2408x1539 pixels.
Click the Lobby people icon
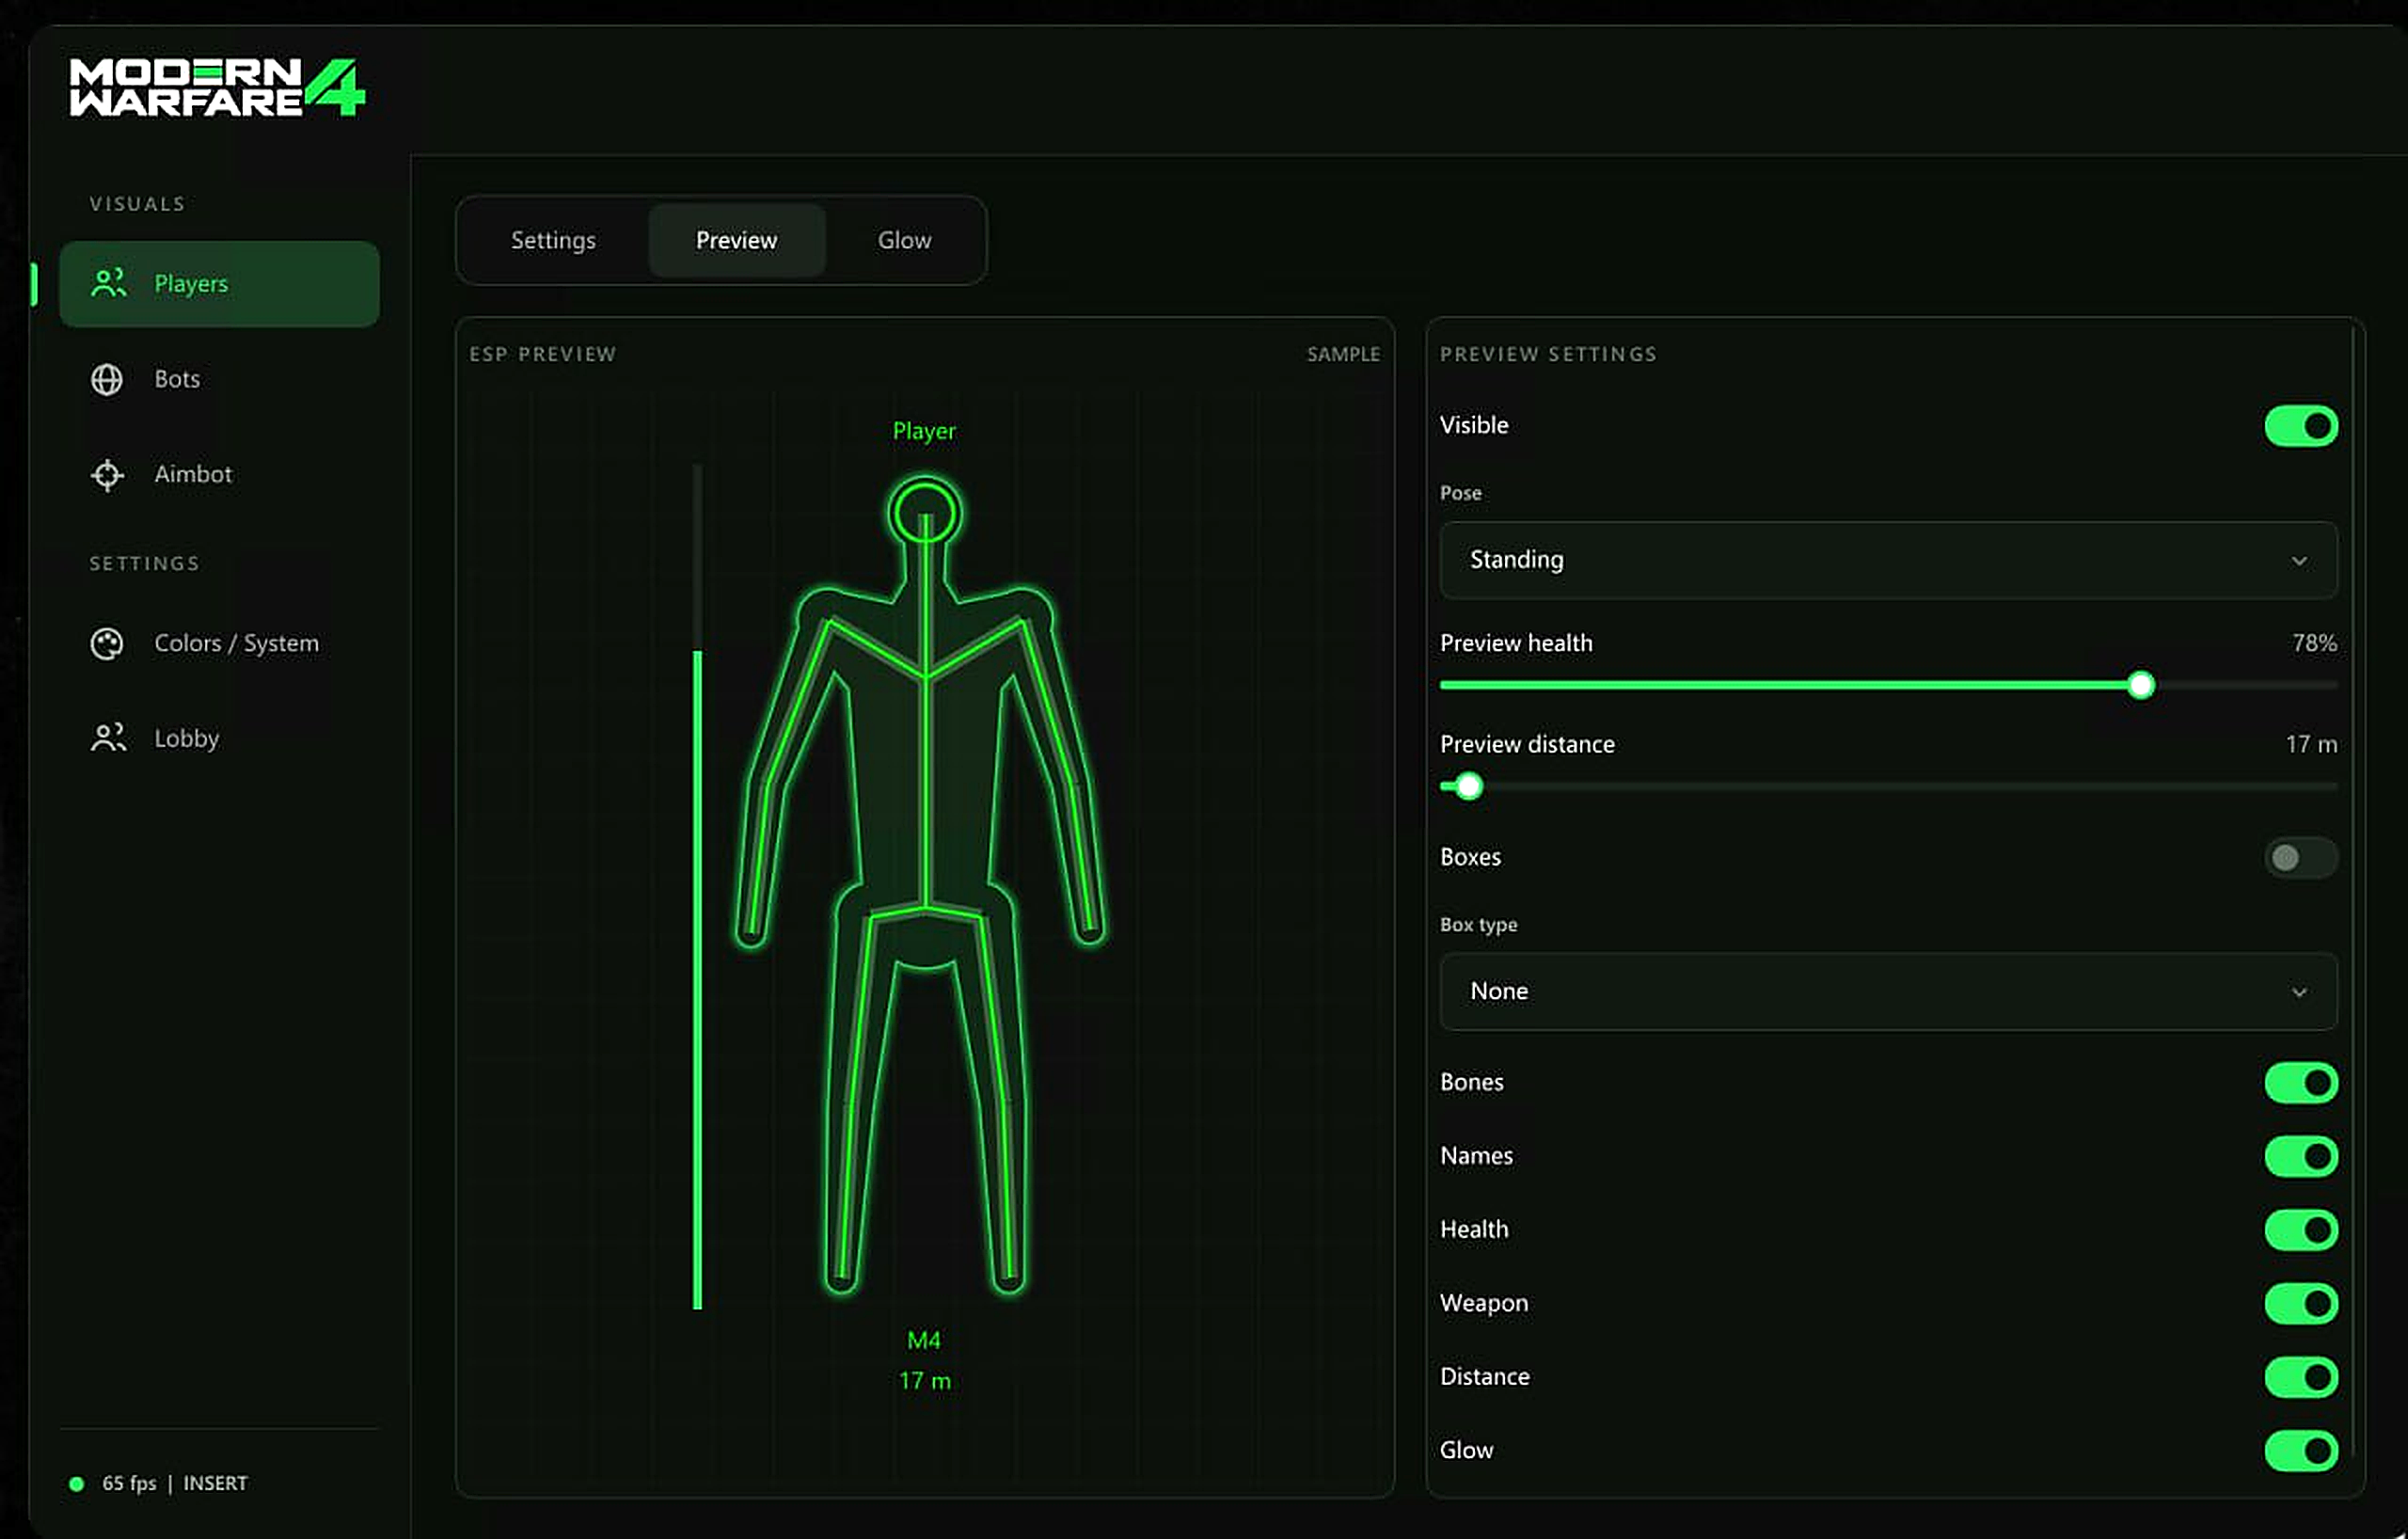coord(108,738)
